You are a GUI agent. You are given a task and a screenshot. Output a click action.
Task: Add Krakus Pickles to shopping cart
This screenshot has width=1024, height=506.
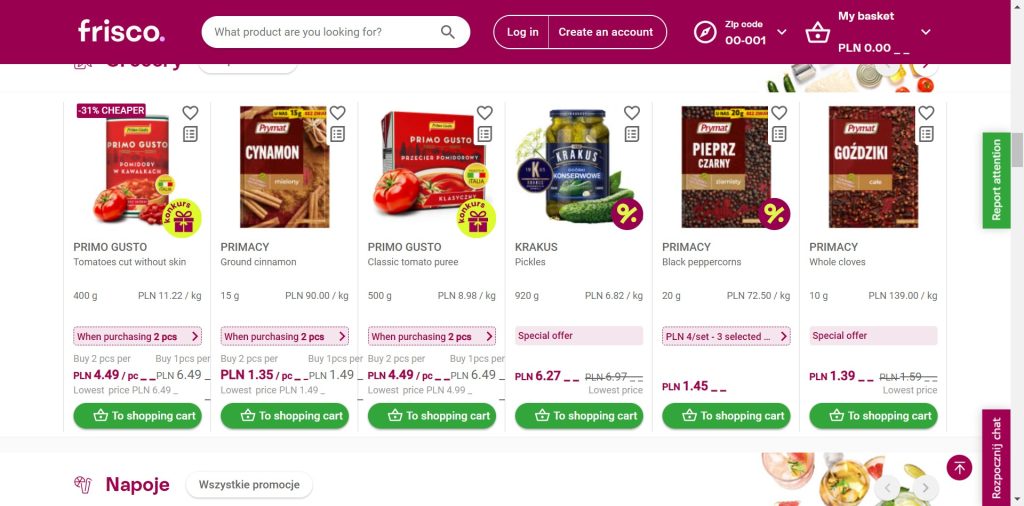click(x=579, y=416)
